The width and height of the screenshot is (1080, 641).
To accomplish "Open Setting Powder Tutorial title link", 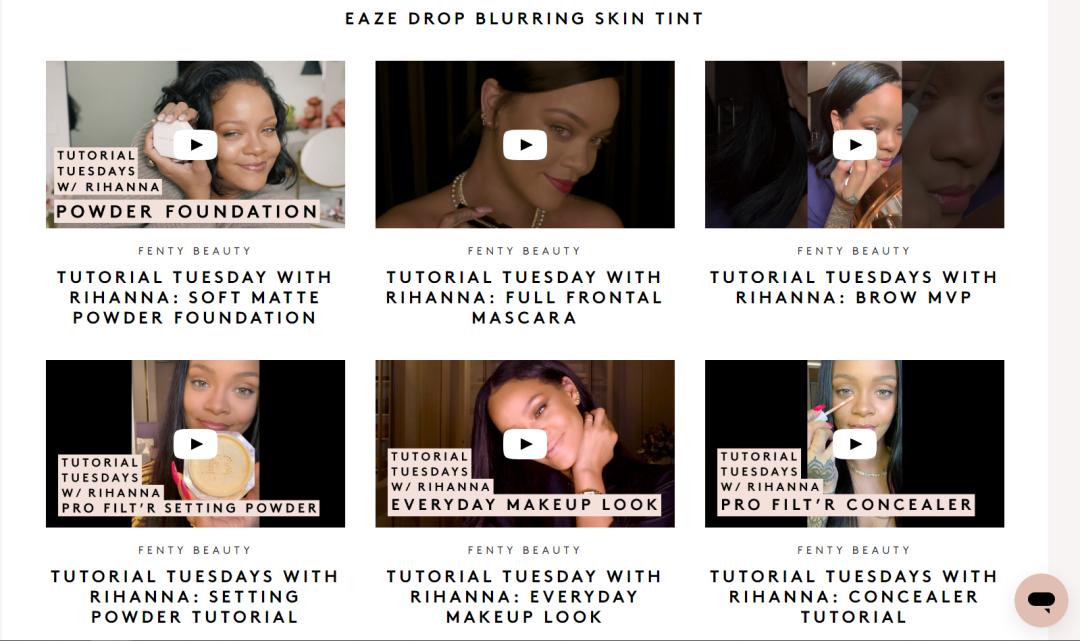I will (195, 596).
